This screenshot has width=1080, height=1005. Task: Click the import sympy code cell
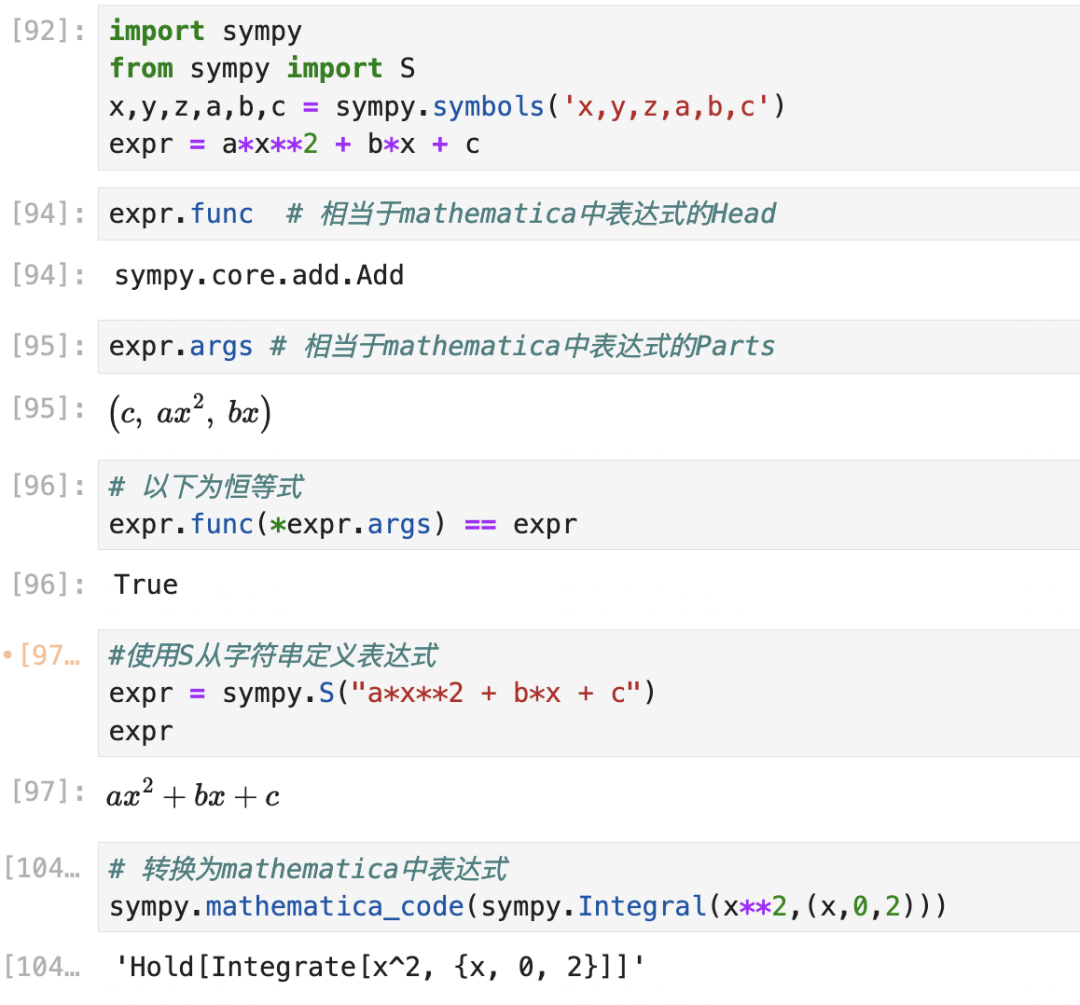[x=588, y=87]
